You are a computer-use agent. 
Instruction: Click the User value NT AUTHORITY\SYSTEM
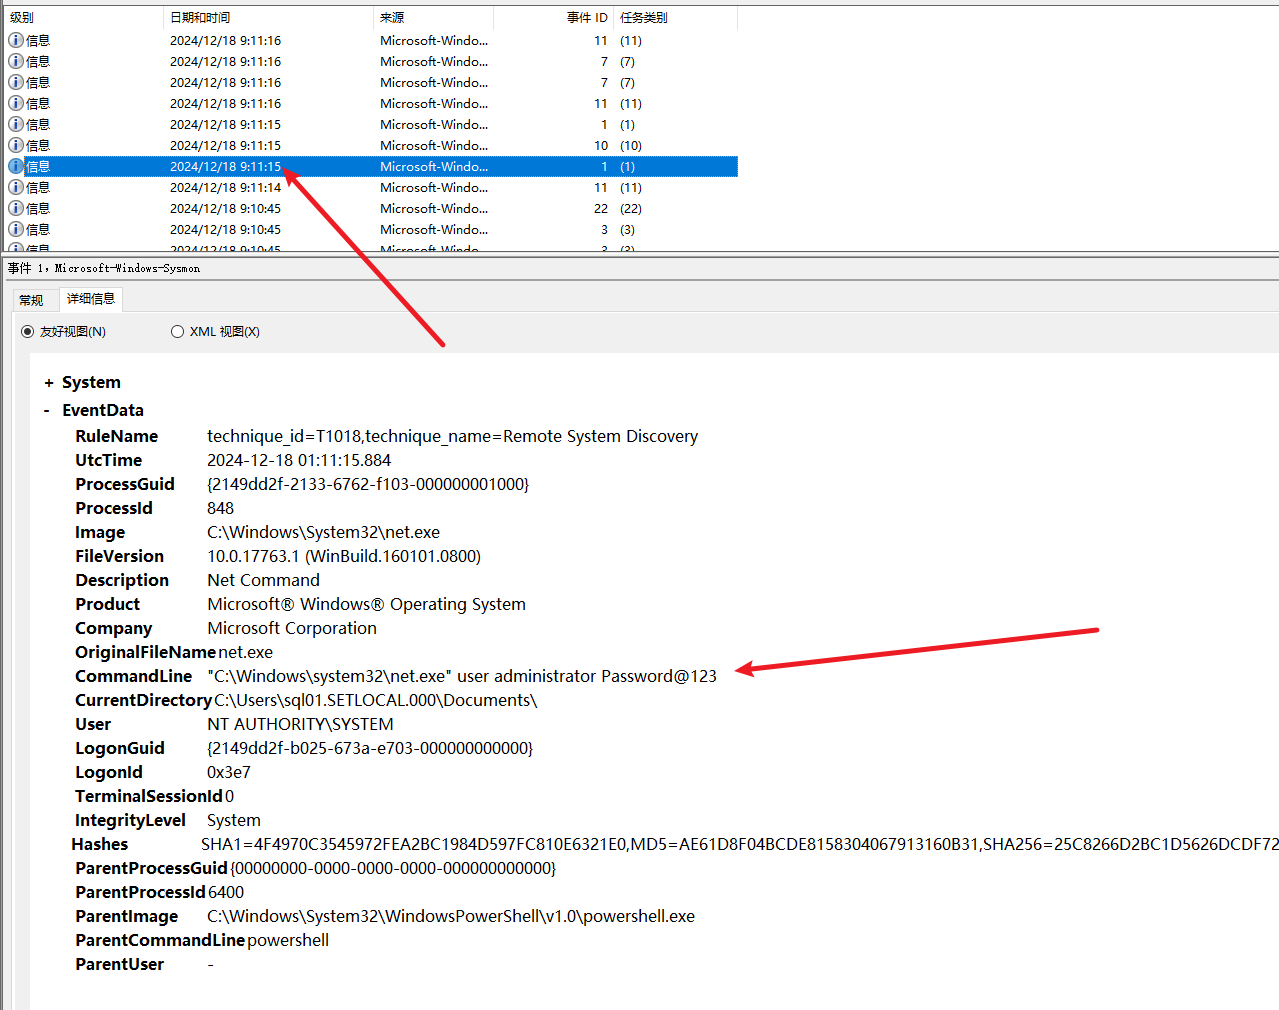(x=300, y=724)
